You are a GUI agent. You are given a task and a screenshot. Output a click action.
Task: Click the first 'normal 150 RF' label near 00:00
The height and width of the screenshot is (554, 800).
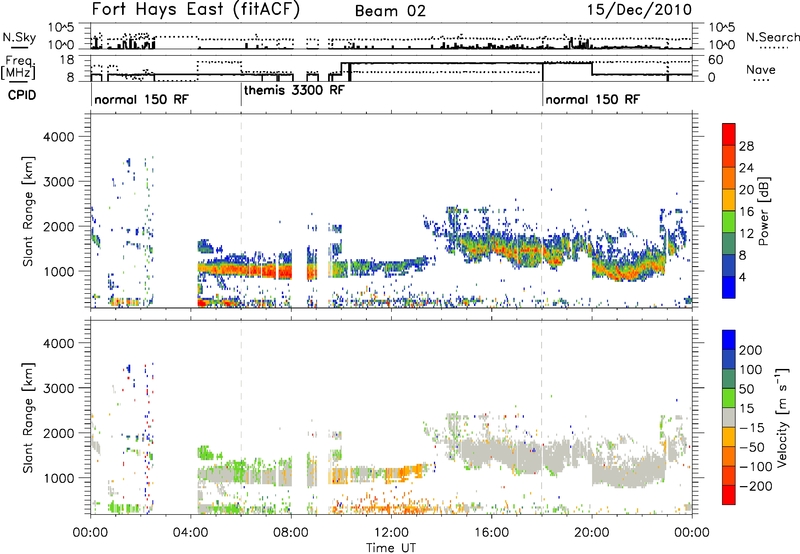tap(141, 99)
